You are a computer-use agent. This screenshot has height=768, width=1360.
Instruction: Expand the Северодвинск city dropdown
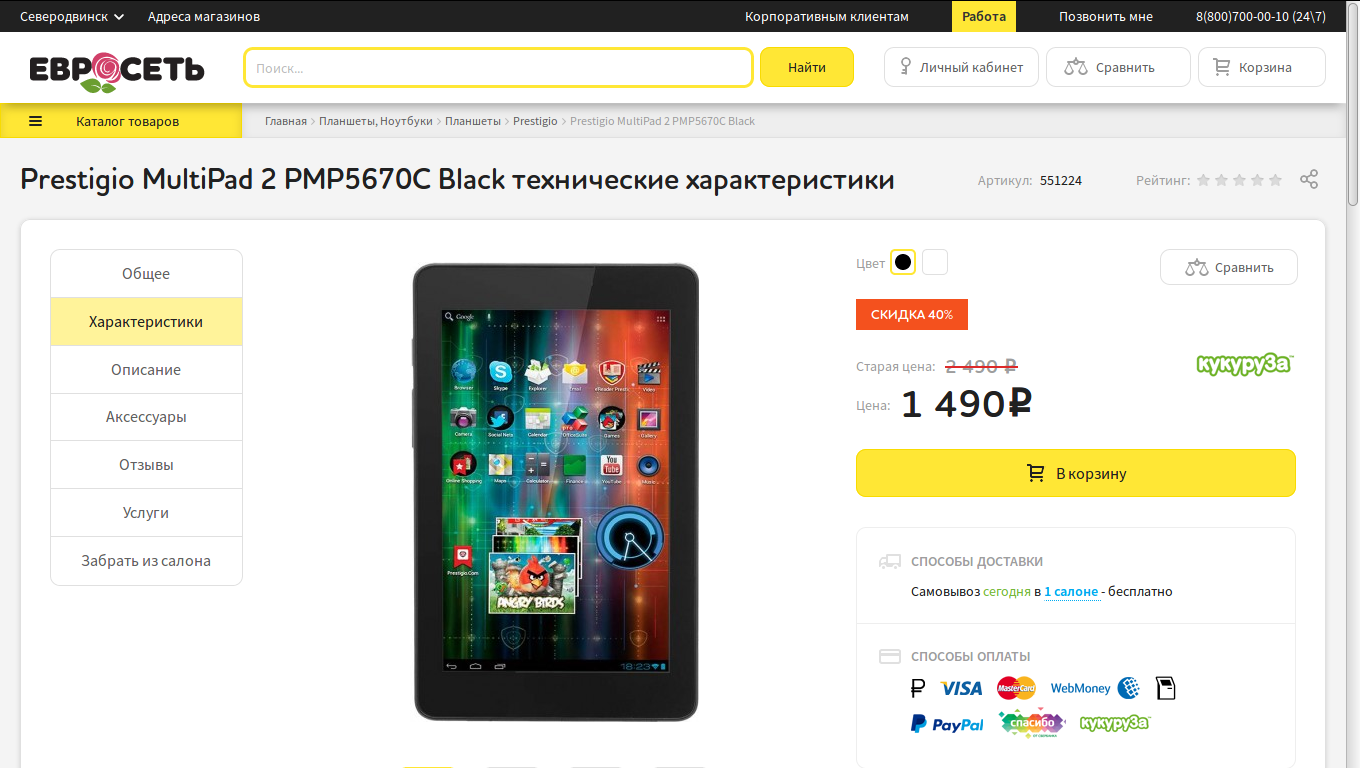72,16
